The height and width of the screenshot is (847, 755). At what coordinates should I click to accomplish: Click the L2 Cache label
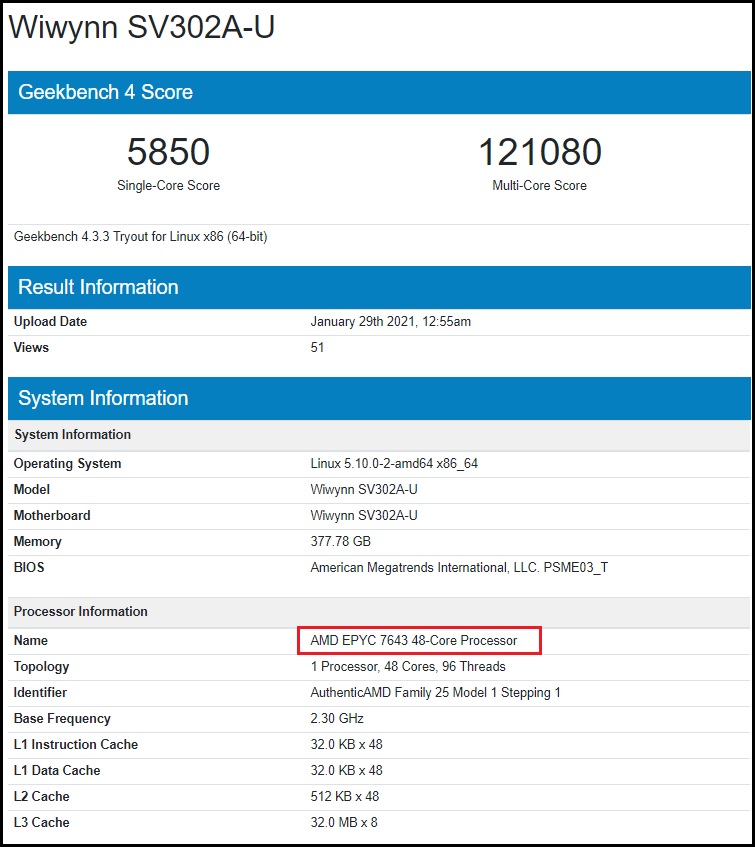42,796
